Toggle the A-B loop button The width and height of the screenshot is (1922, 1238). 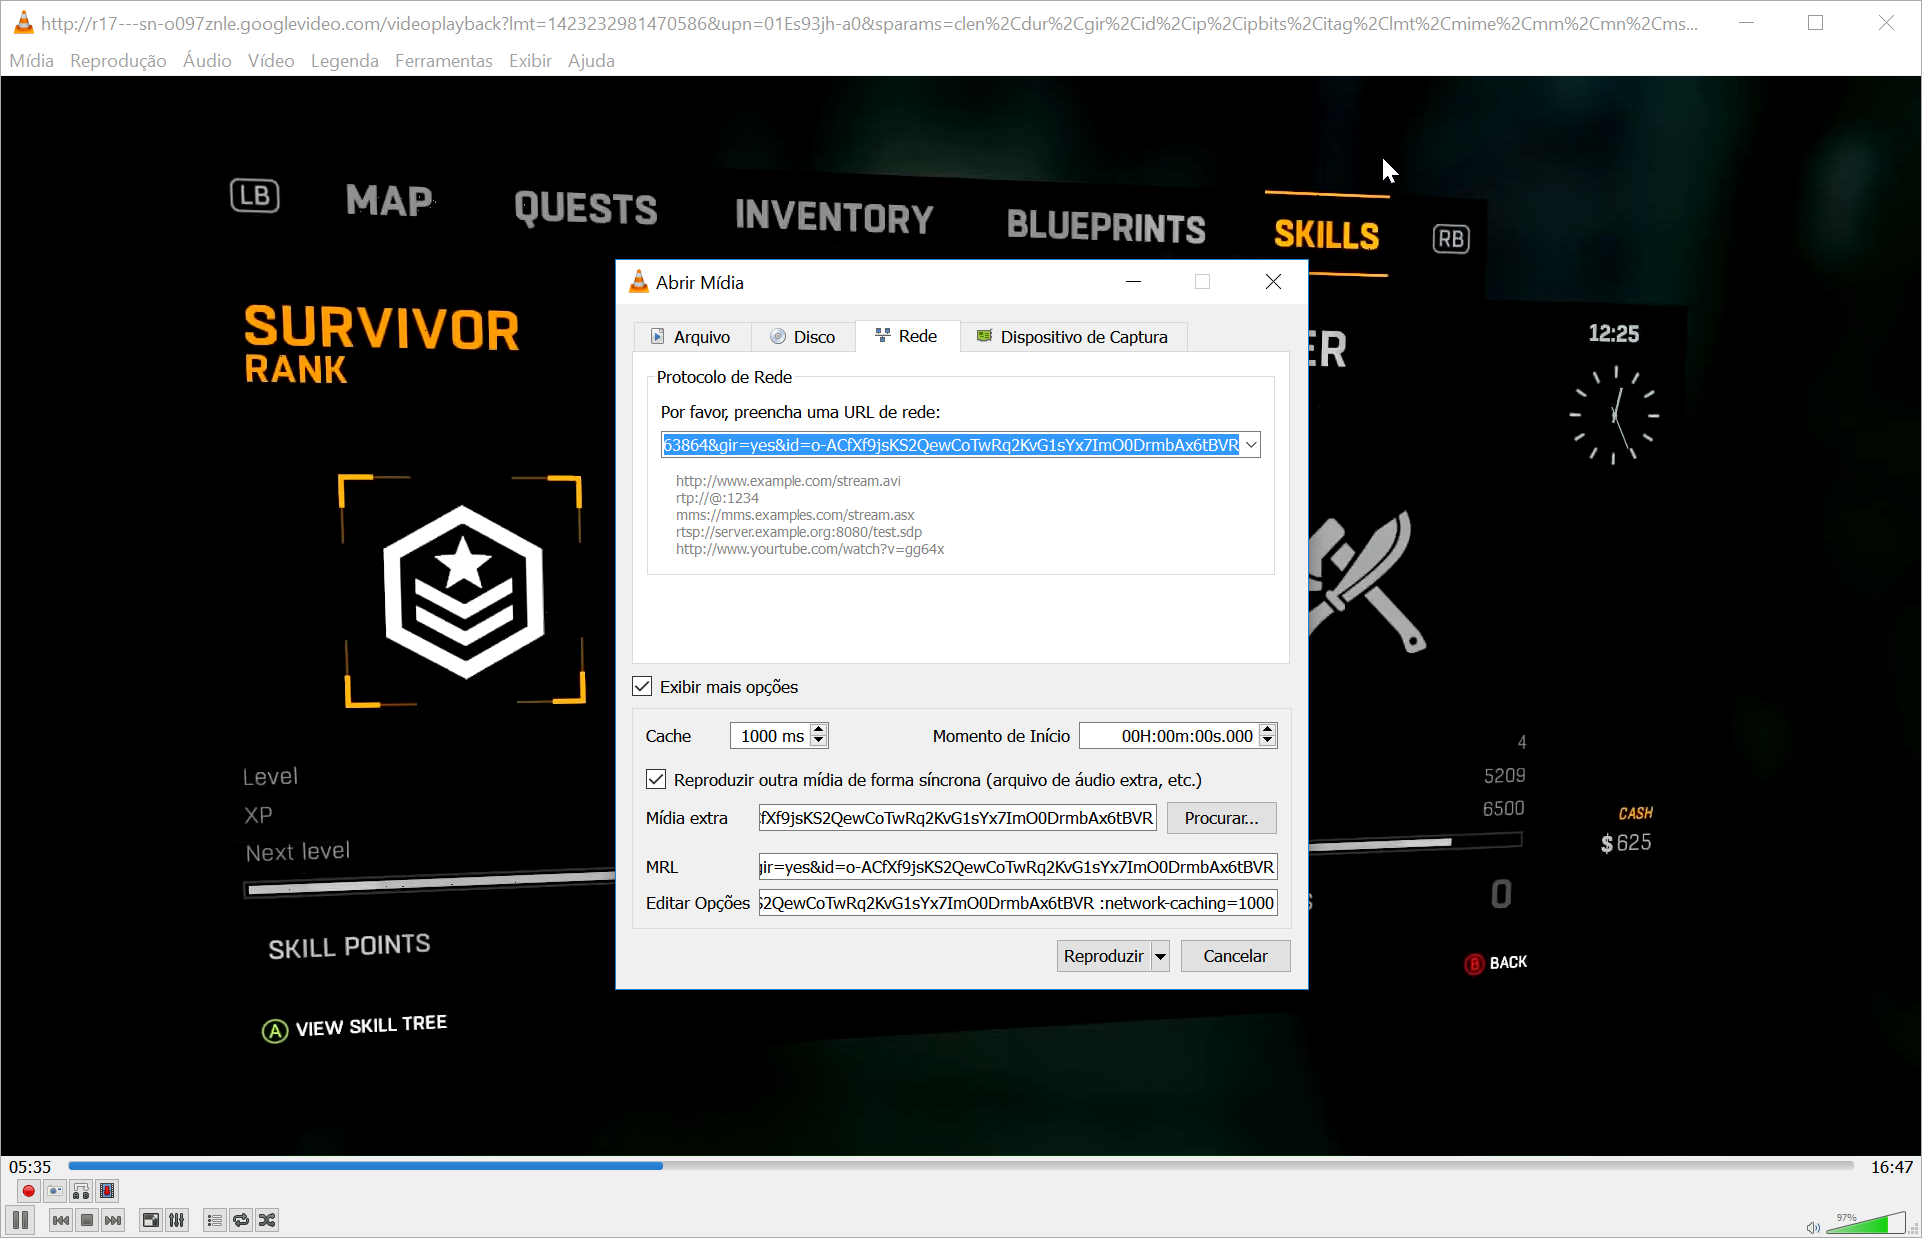(x=81, y=1191)
